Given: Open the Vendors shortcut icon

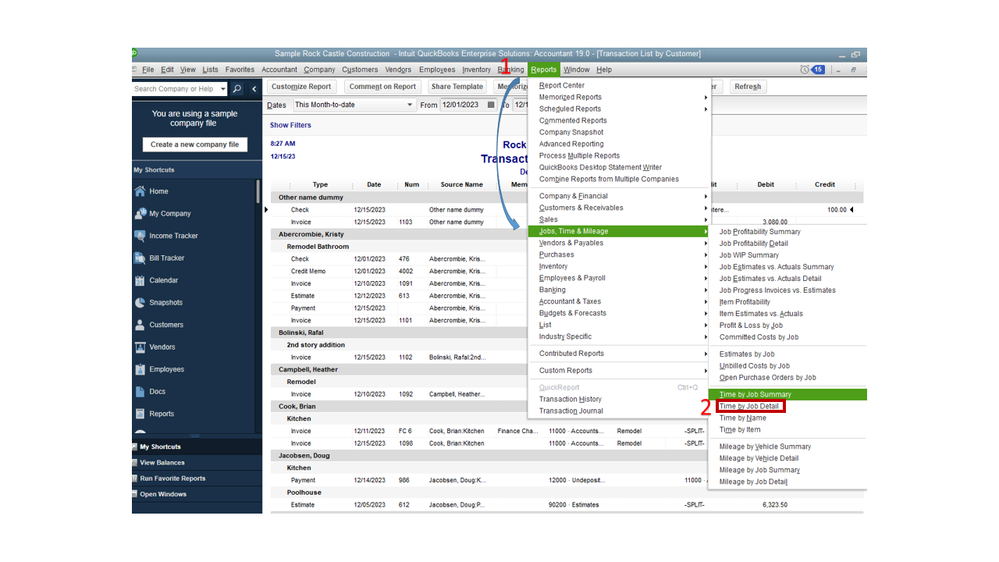Looking at the screenshot, I should click(x=140, y=347).
